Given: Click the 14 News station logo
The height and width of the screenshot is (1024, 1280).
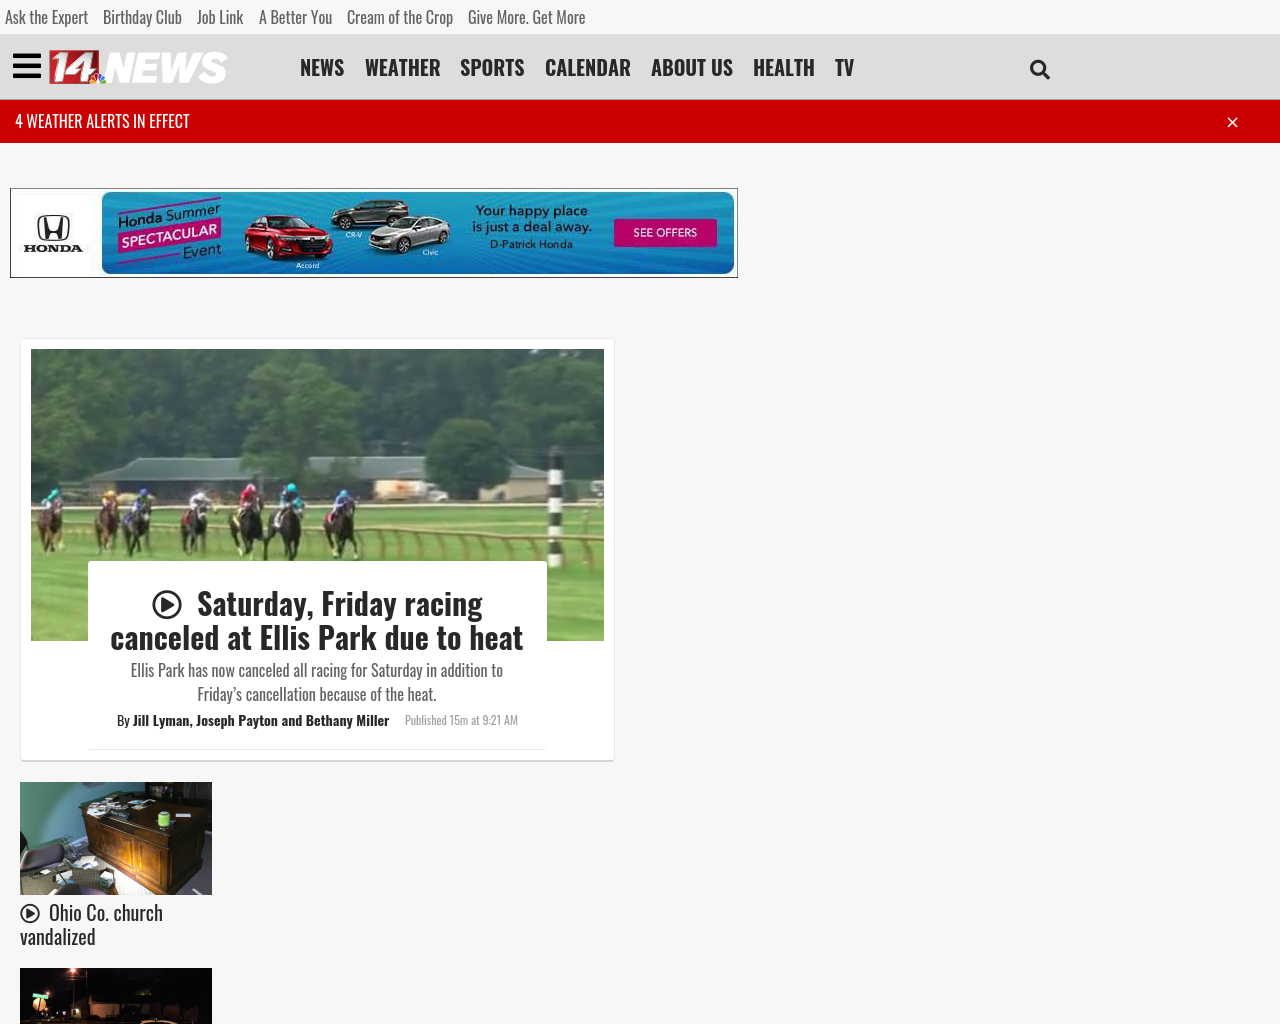Looking at the screenshot, I should click(x=137, y=67).
